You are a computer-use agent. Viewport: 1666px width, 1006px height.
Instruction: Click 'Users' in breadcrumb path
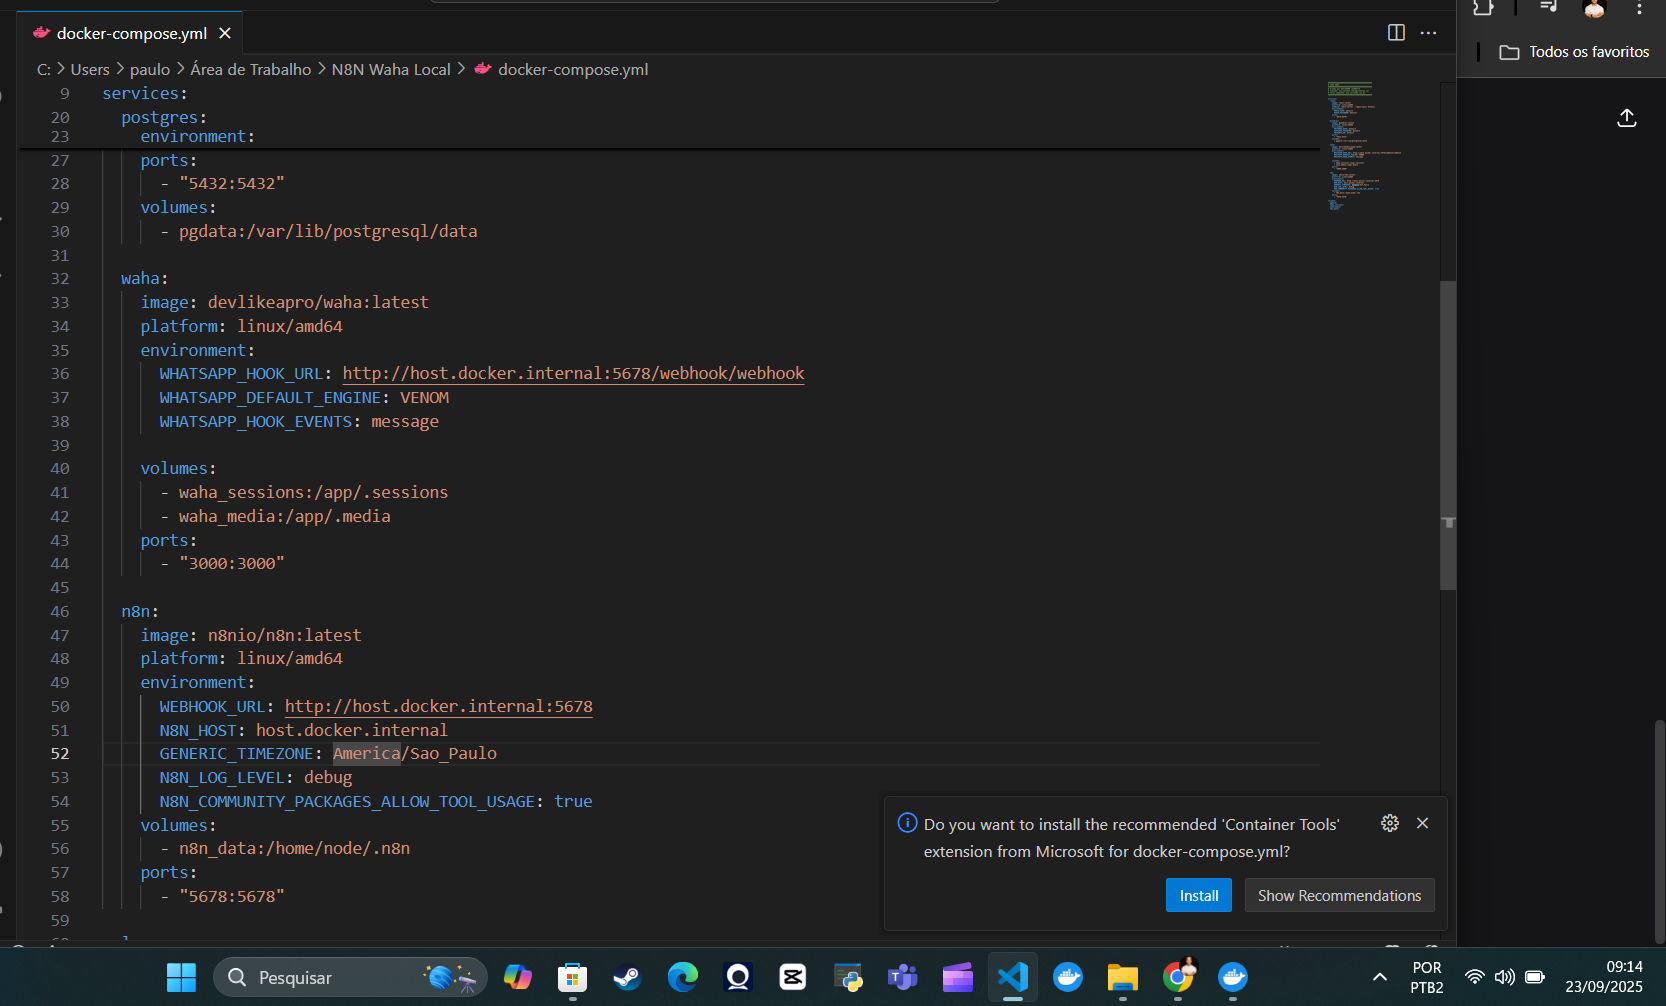coord(90,69)
